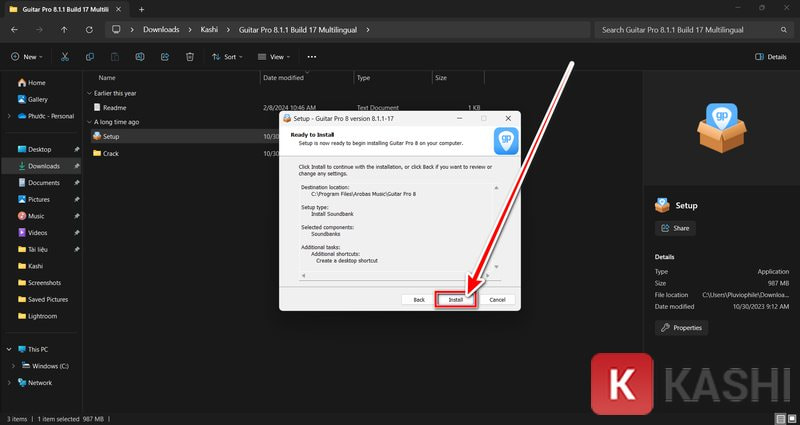Screen dimensions: 800x425
Task: Click the Refresh icon in navigation bar
Action: pyautogui.click(x=89, y=30)
